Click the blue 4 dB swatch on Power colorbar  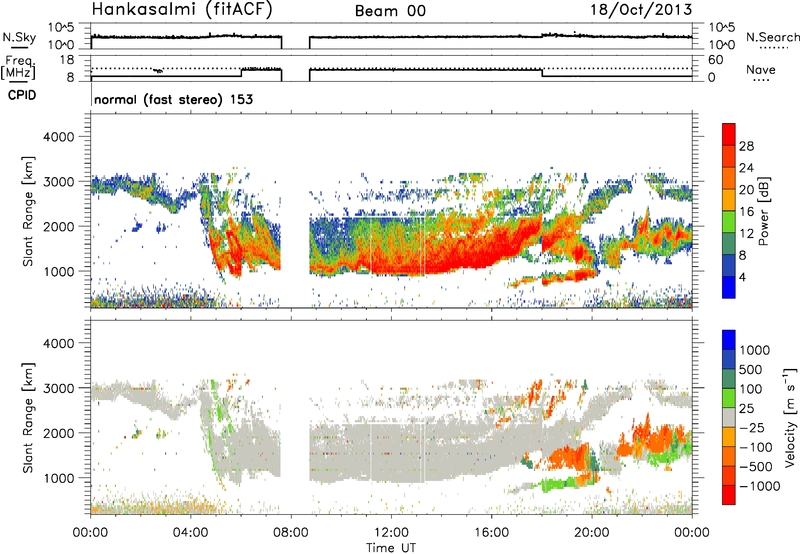click(729, 287)
